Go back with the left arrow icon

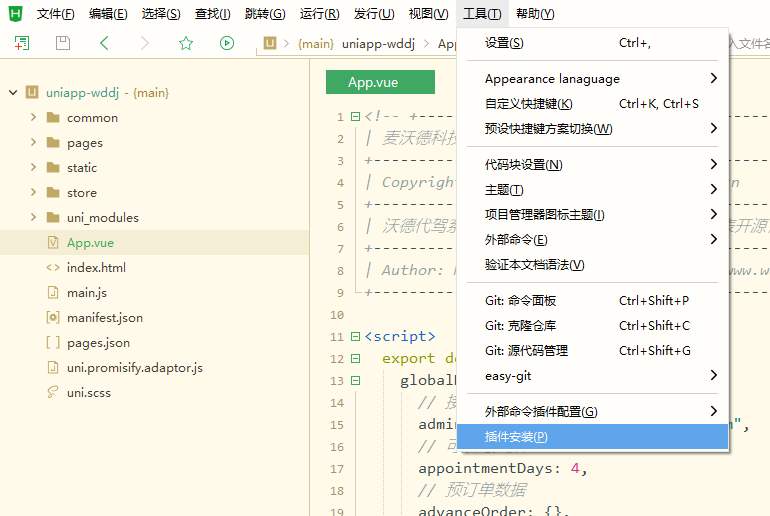(104, 43)
